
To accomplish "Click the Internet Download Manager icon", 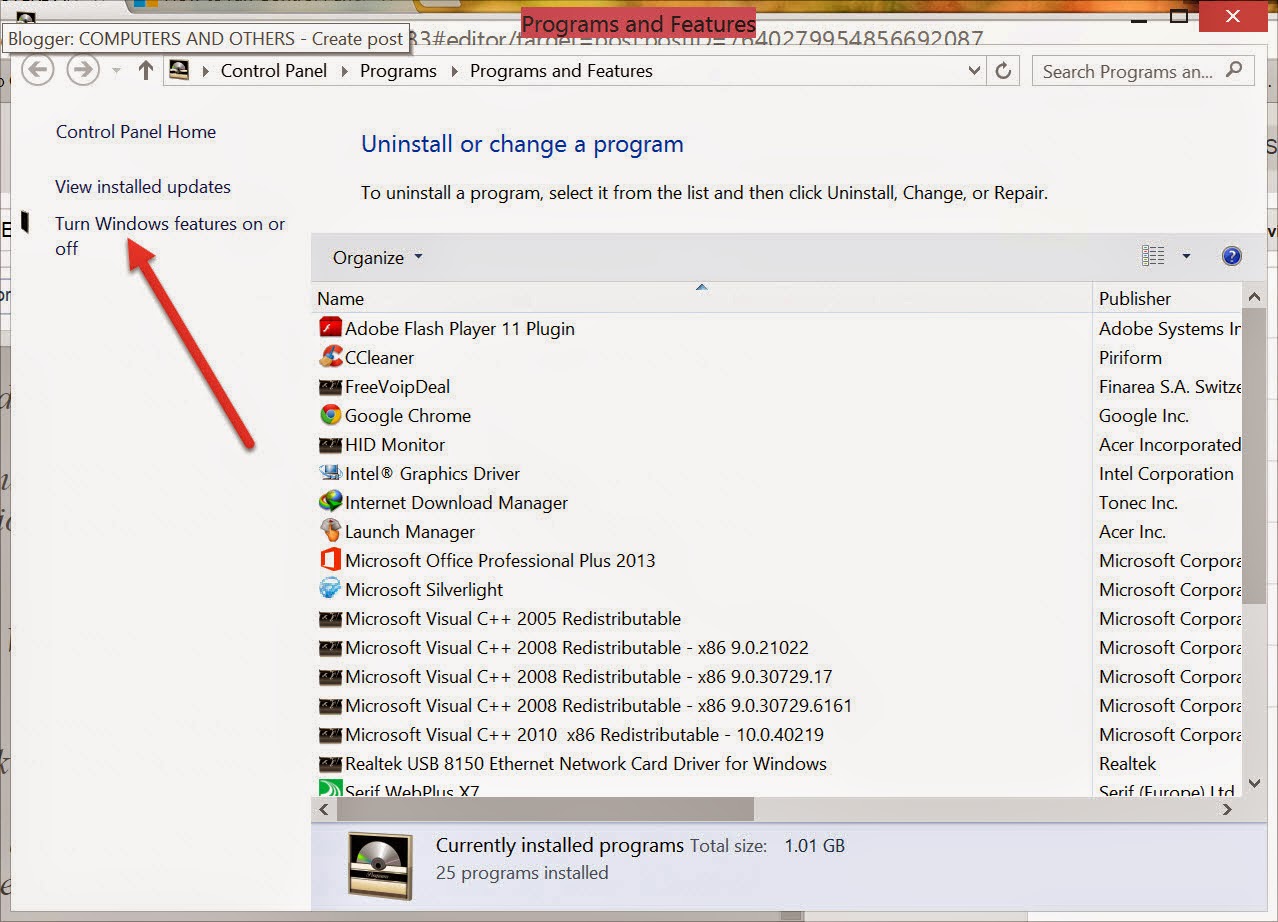I will [330, 502].
